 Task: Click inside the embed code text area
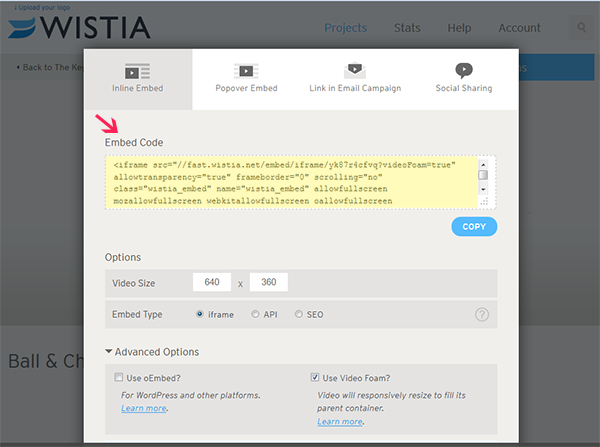(292, 183)
